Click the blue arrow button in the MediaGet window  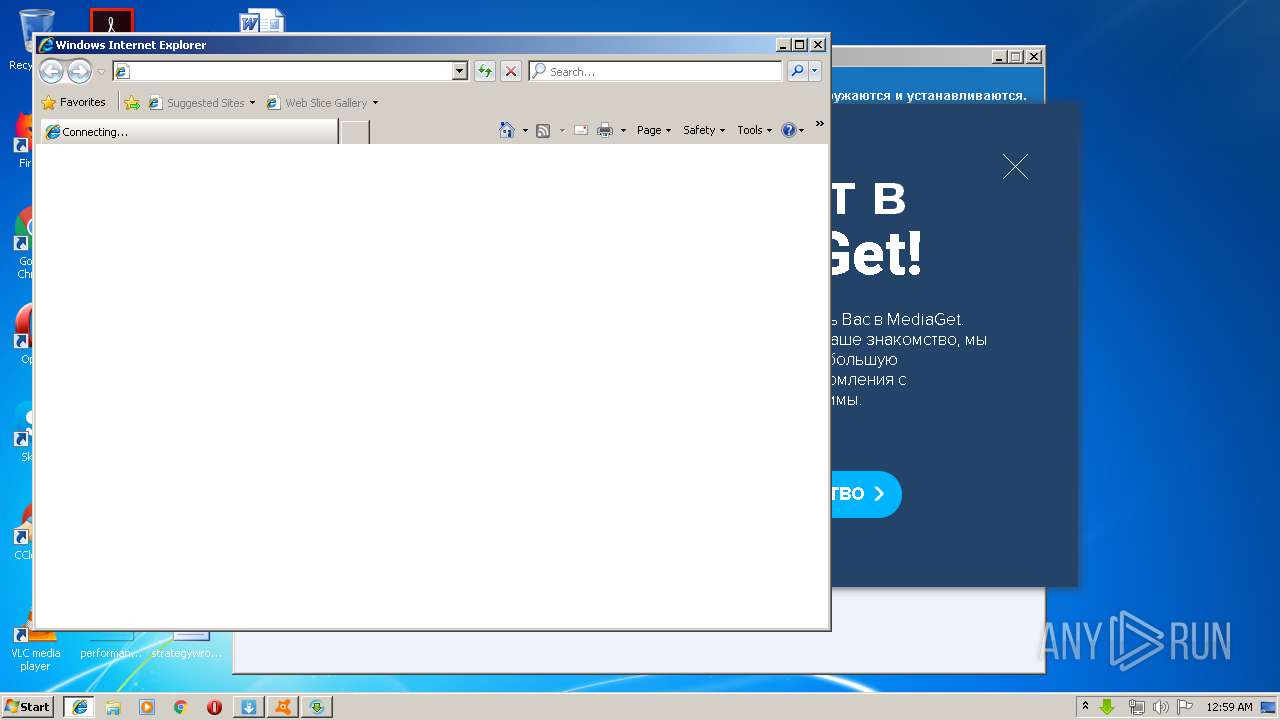[x=866, y=494]
